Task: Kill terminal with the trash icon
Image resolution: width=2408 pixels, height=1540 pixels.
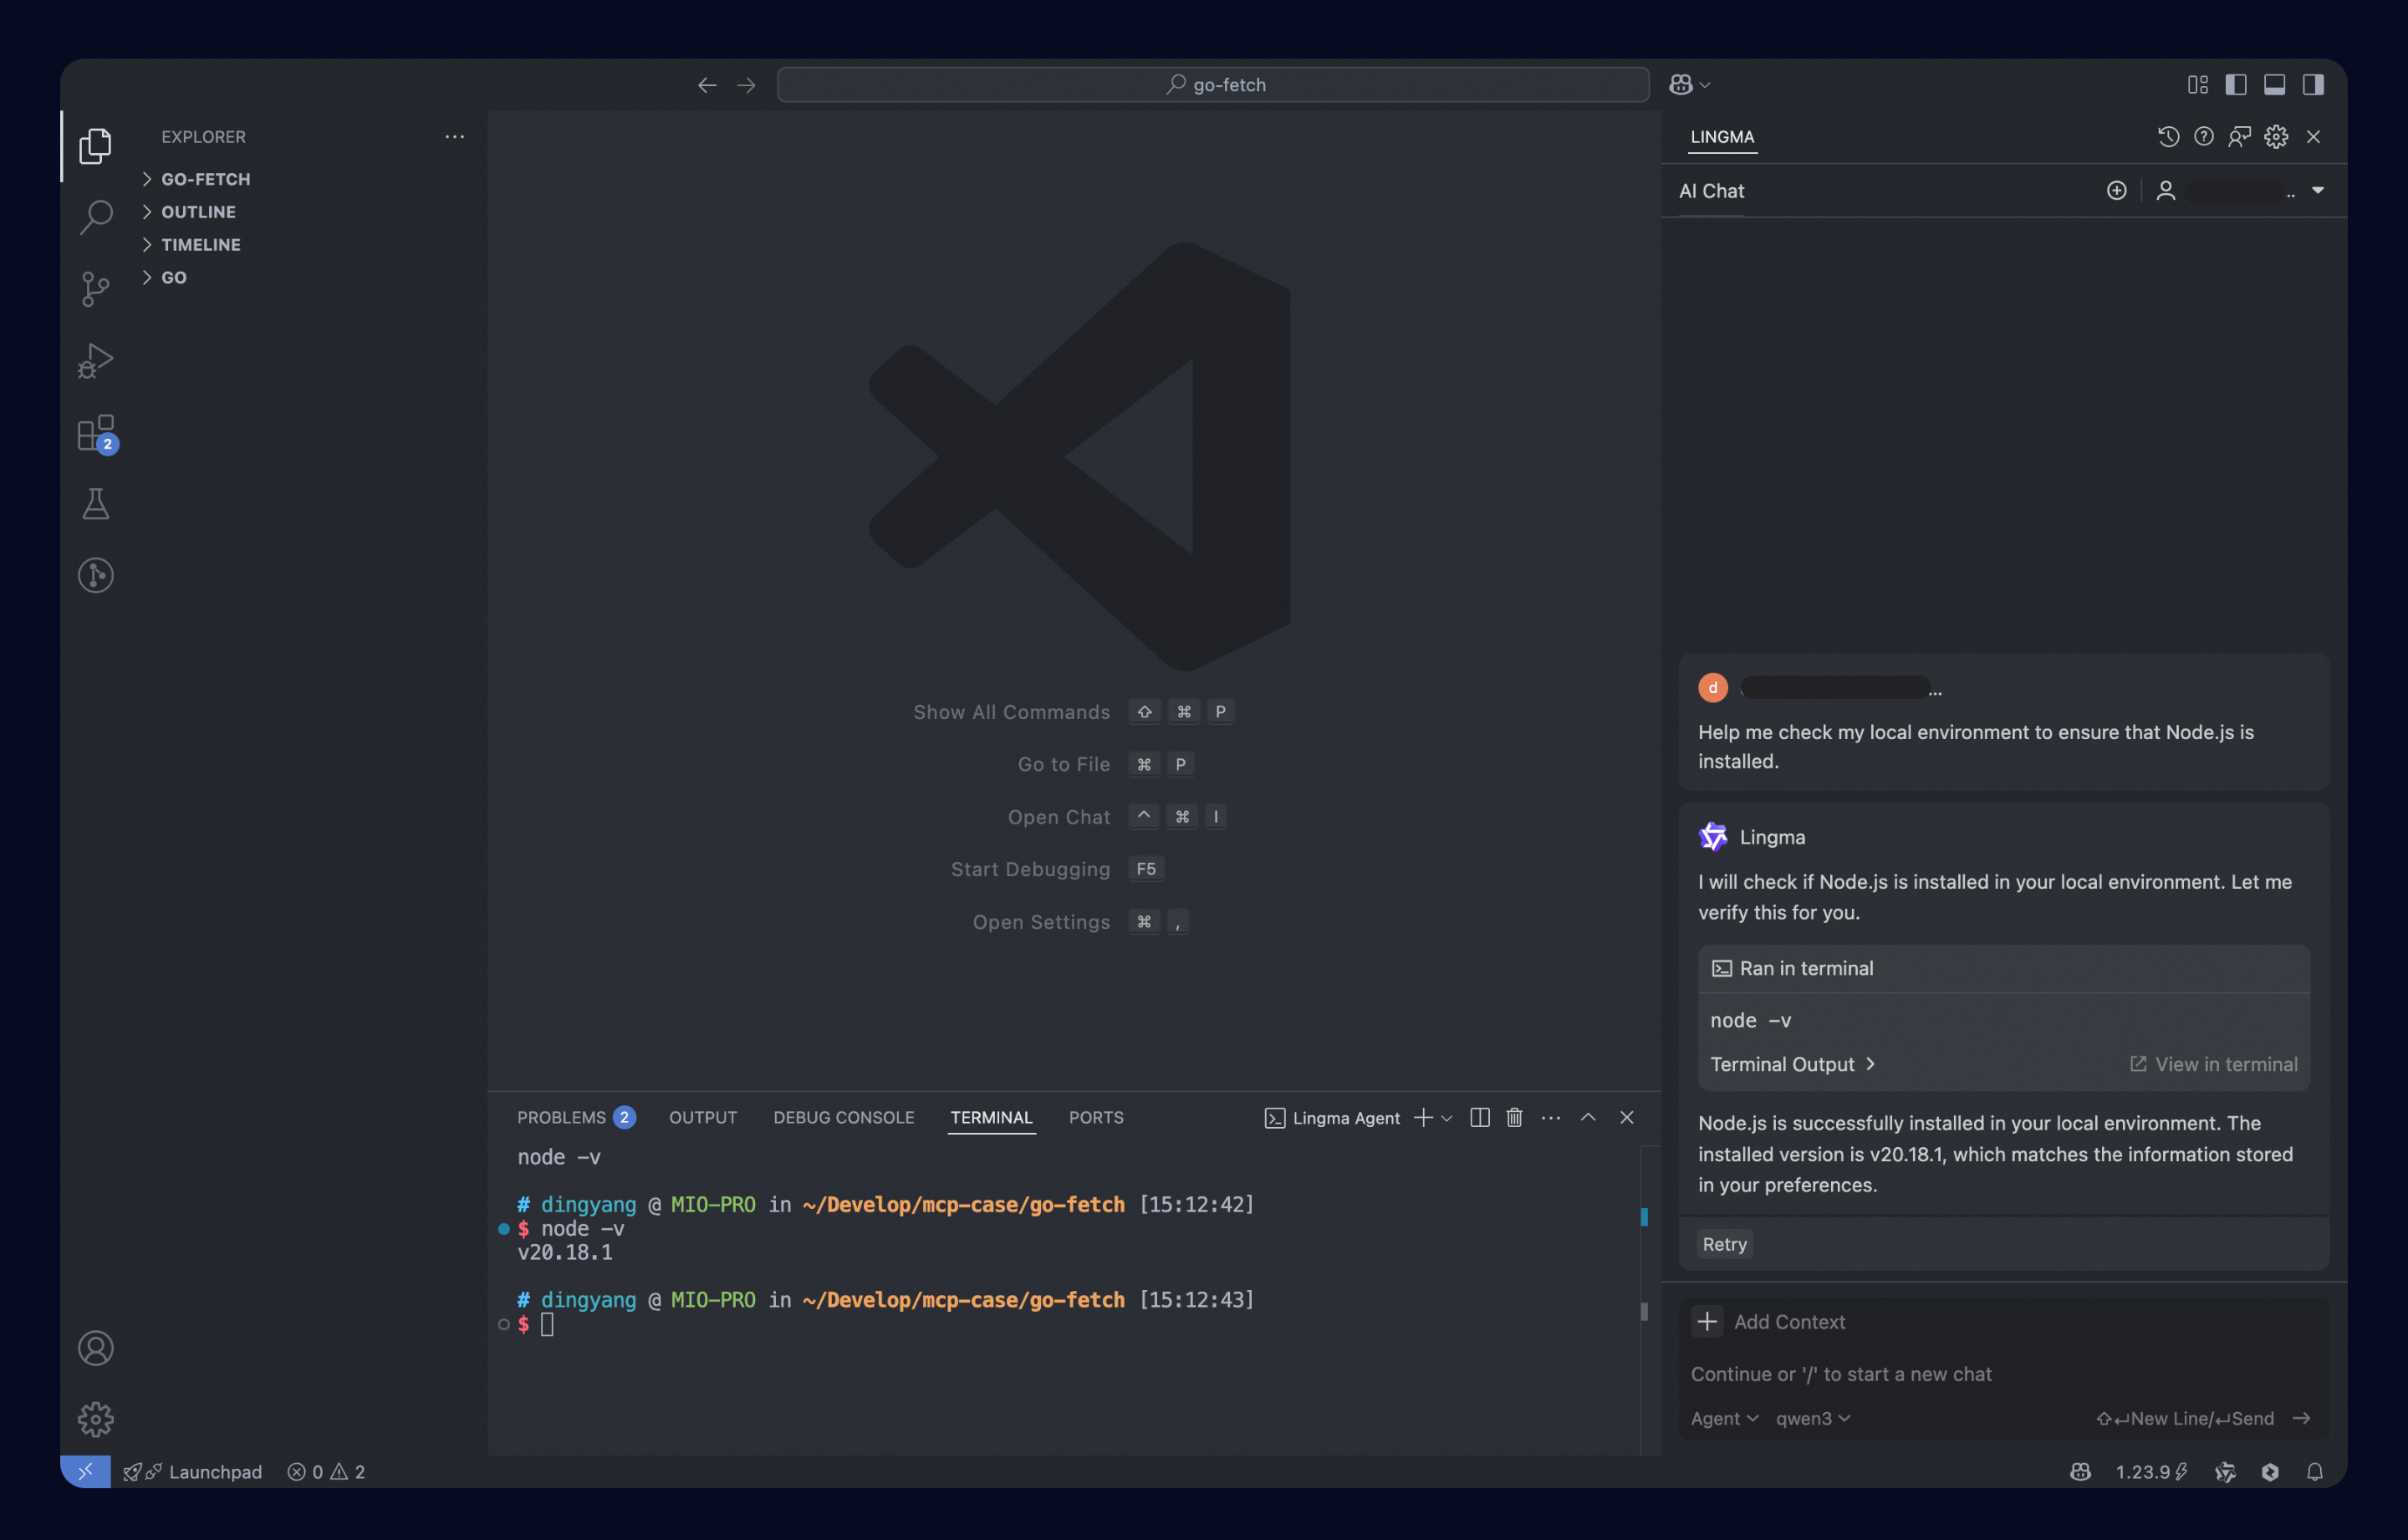Action: tap(1514, 1117)
